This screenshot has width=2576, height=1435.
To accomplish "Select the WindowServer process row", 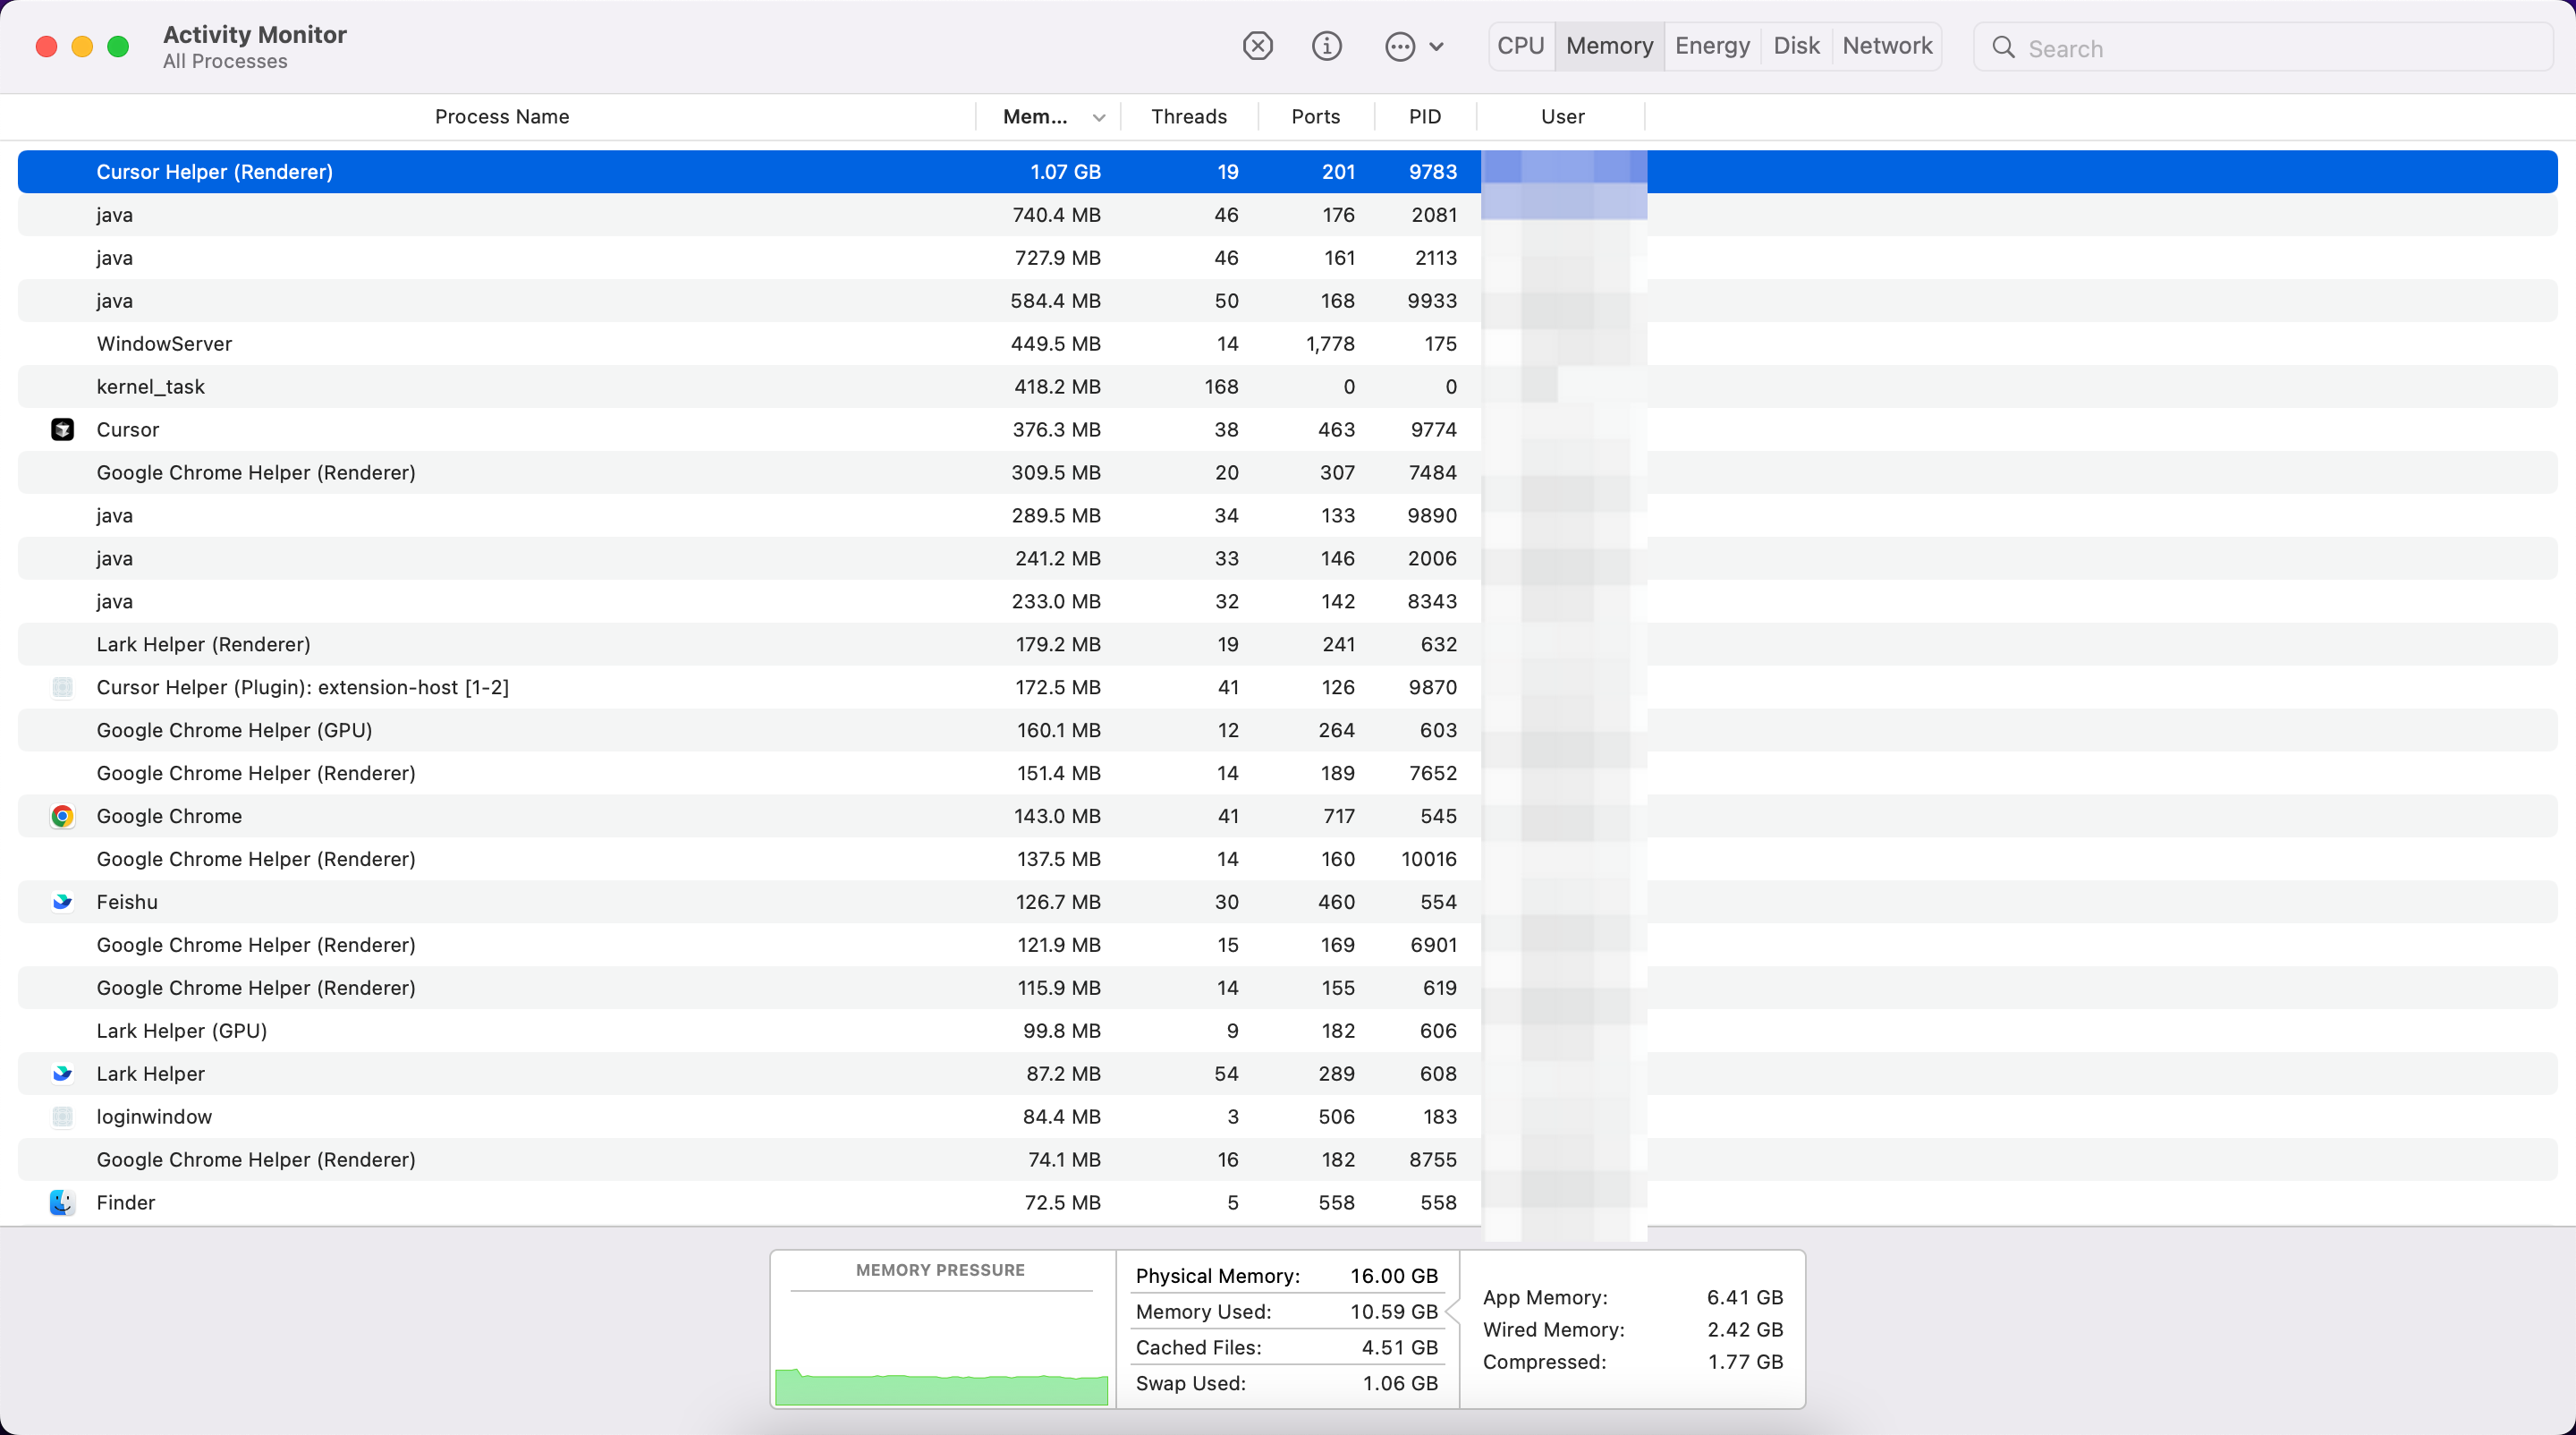I will click(1287, 344).
